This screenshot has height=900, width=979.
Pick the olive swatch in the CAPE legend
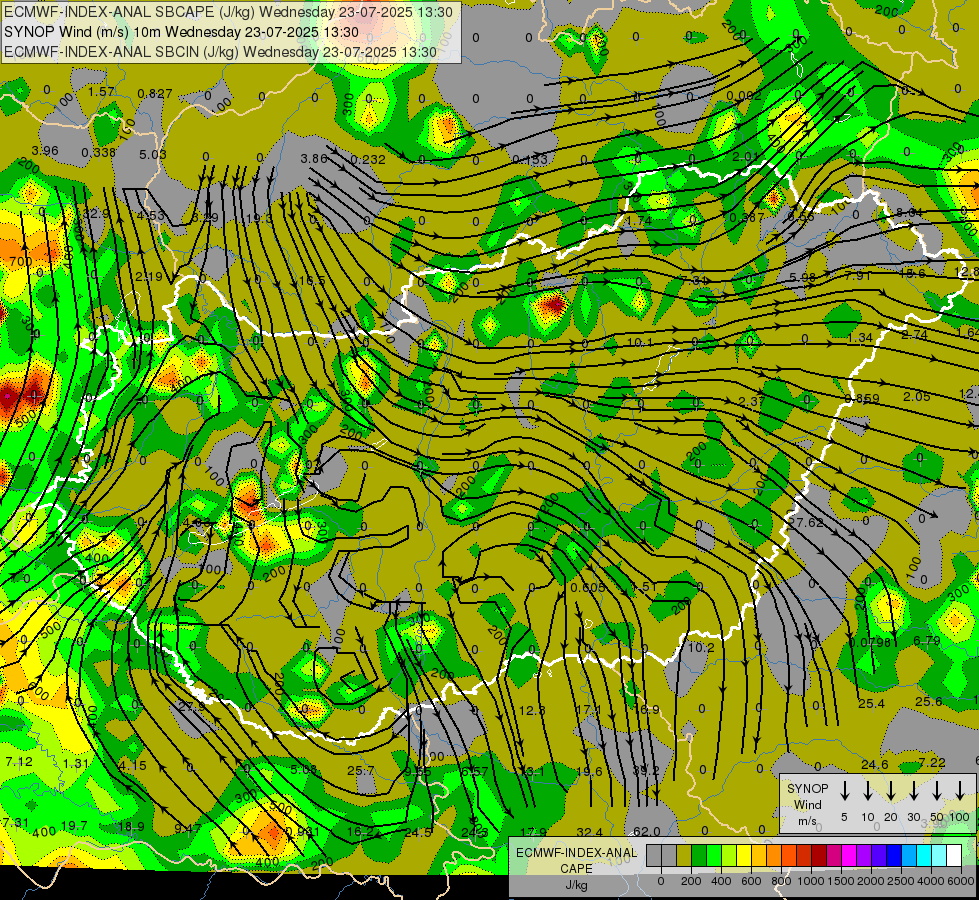pyautogui.click(x=684, y=856)
